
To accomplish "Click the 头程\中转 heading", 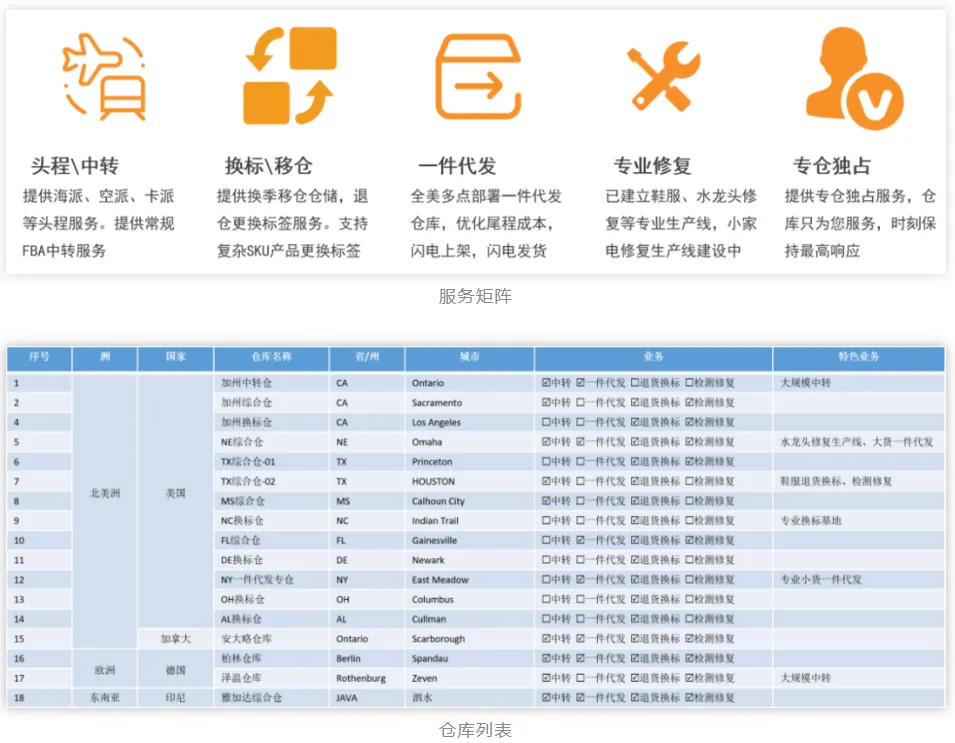I will pos(75,166).
